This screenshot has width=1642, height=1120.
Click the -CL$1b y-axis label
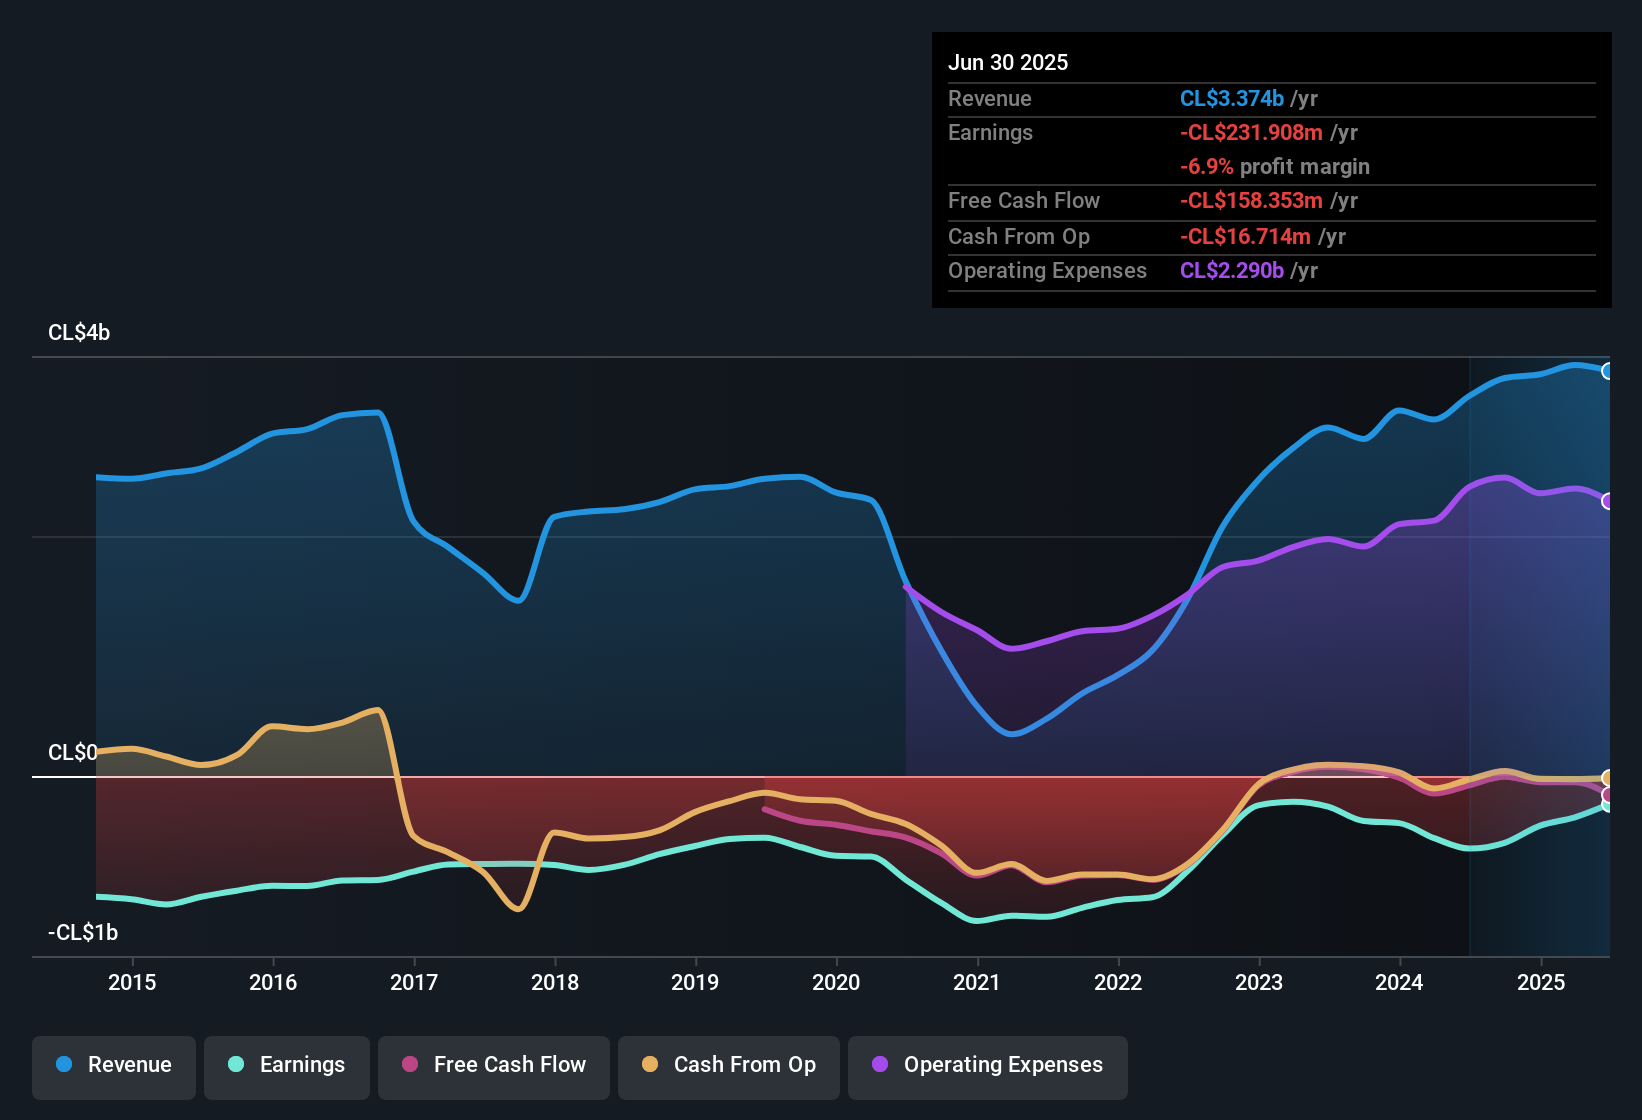(83, 933)
